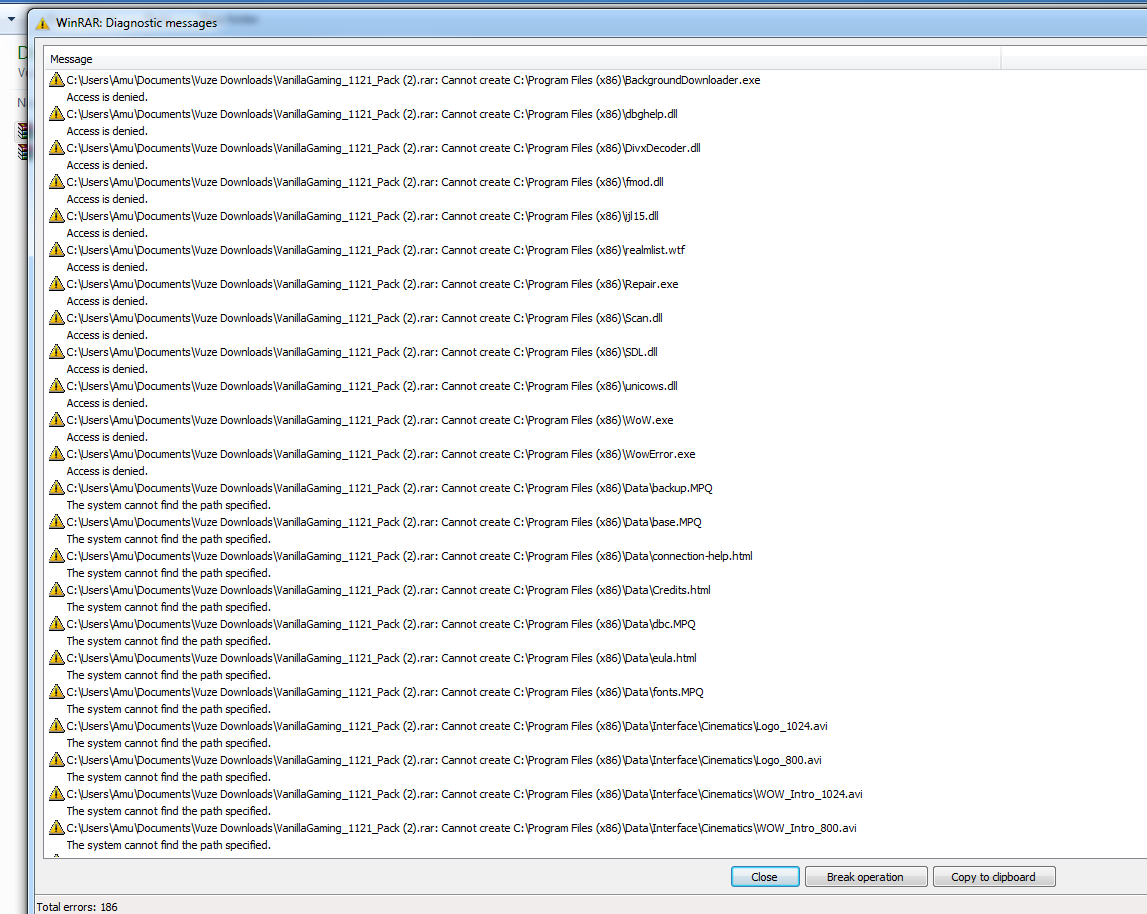1147x914 pixels.
Task: Select the SDL.dll error message text
Action: [x=362, y=352]
